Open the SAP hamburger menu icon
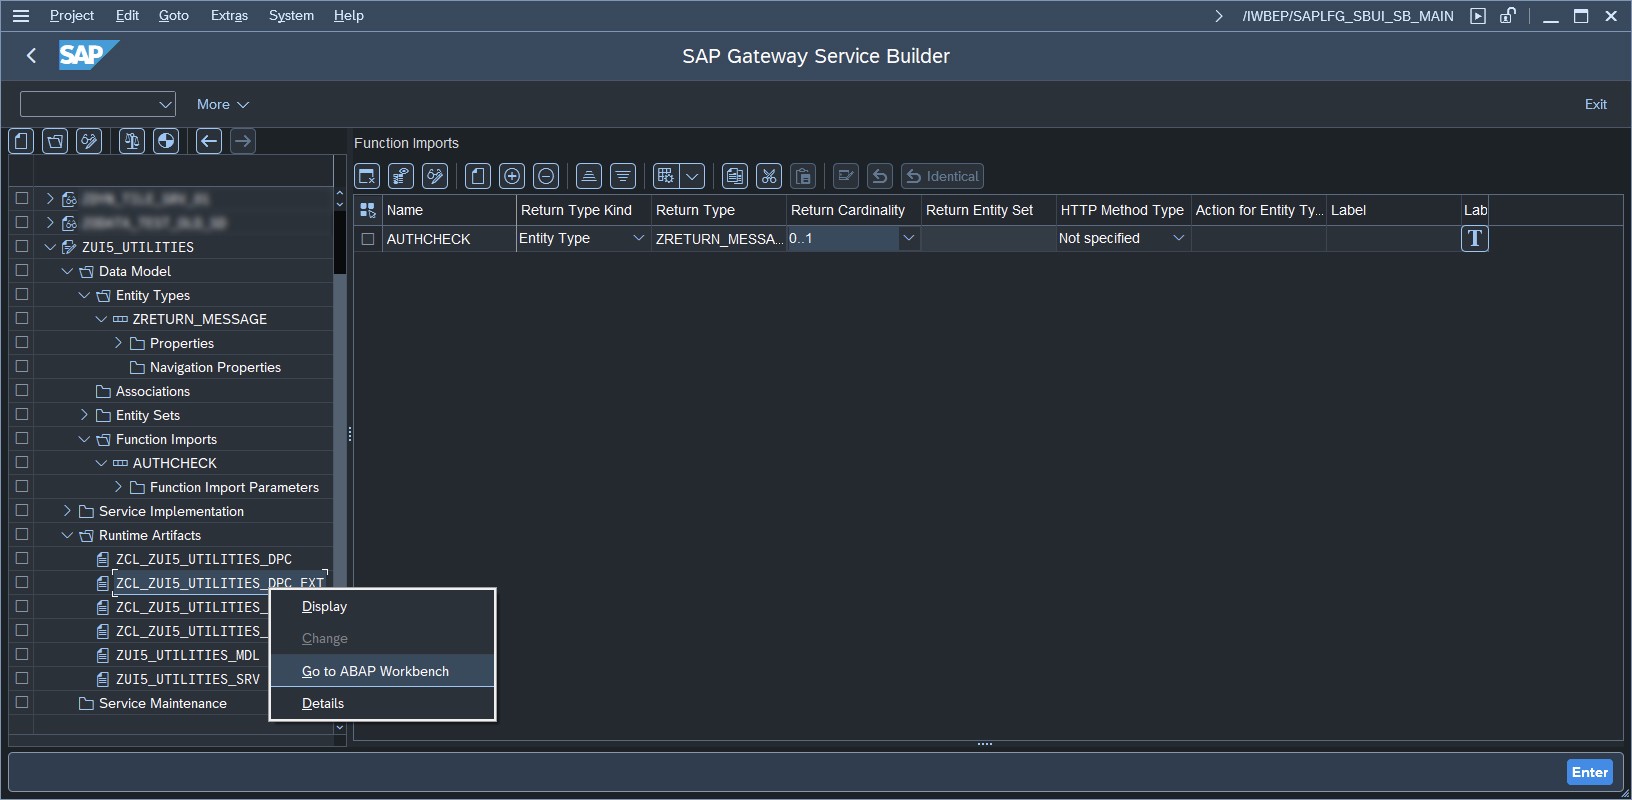Screen dimensions: 1632x800 21,15
